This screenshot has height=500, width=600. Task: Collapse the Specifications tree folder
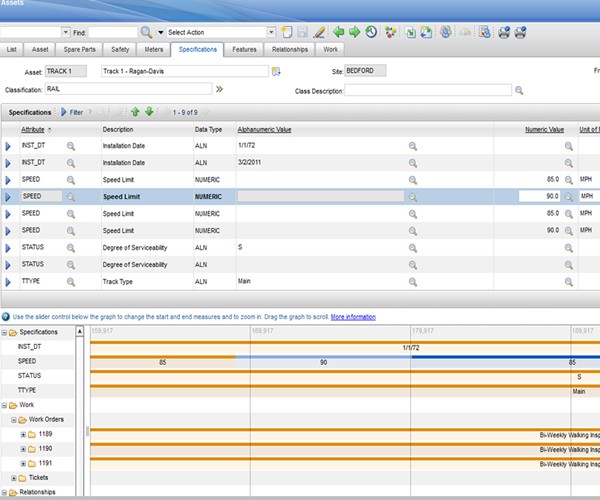click(x=4, y=332)
